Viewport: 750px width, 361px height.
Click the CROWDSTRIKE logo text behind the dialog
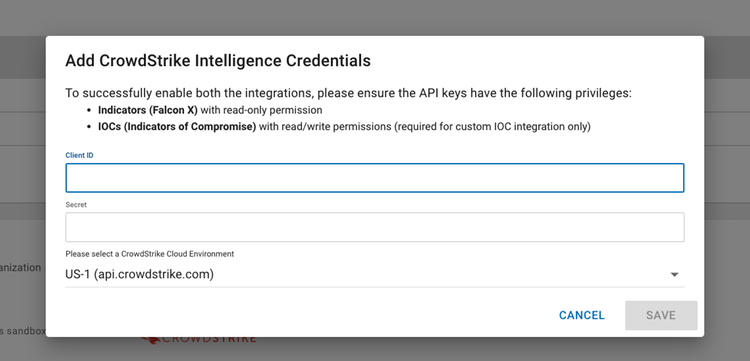coord(209,339)
